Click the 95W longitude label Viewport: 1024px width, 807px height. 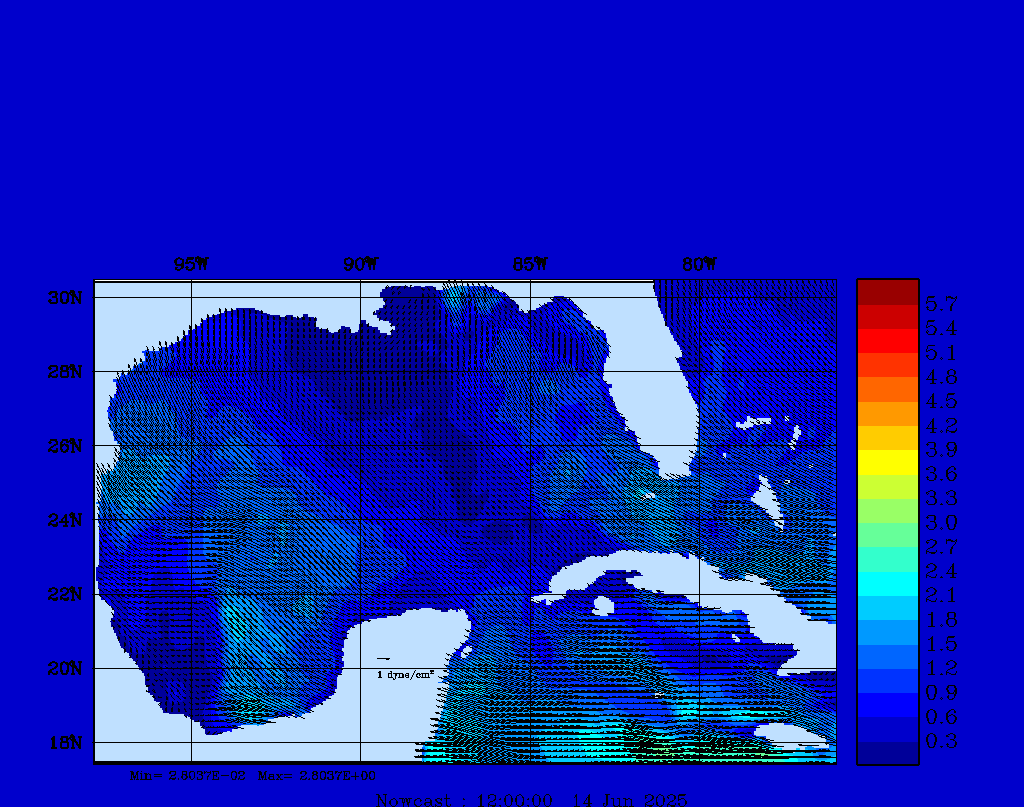tap(190, 265)
